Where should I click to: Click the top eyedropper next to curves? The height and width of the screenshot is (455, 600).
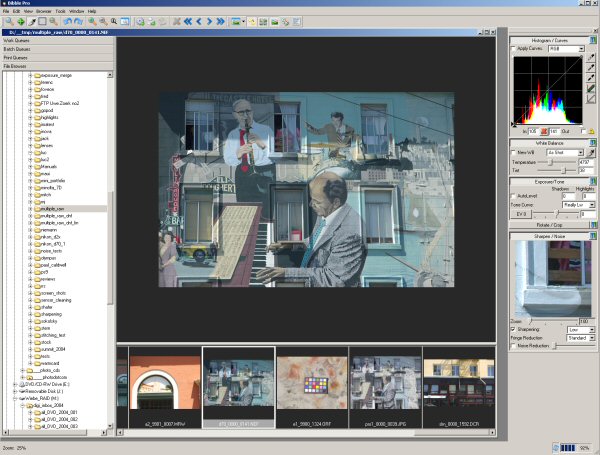[591, 57]
